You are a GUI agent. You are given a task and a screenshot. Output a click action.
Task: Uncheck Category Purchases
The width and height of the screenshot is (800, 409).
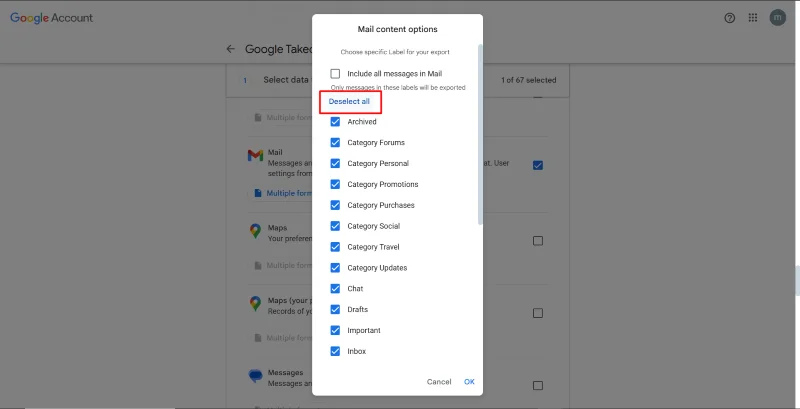(x=335, y=205)
